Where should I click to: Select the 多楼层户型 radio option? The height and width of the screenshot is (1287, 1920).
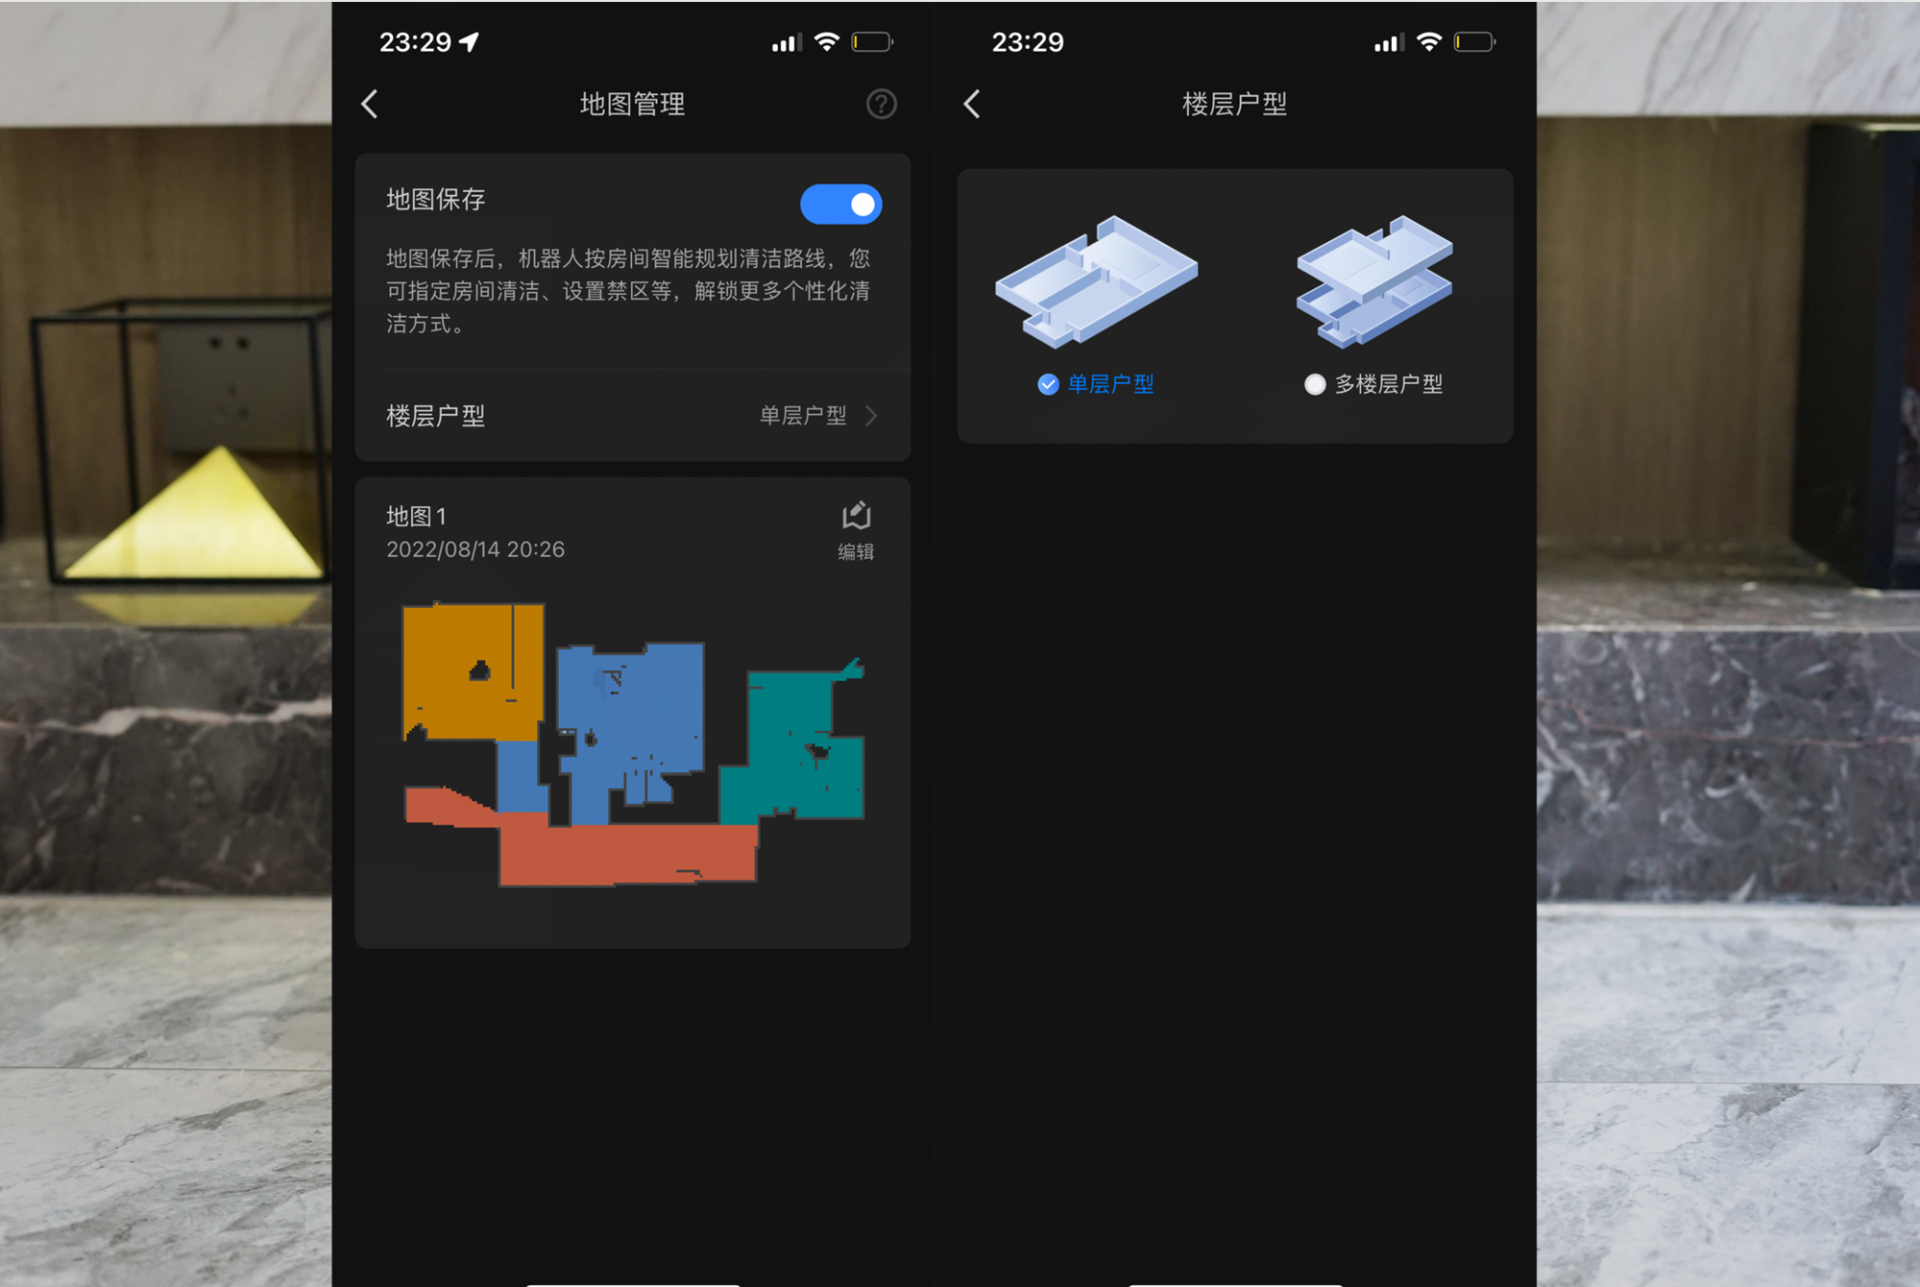click(1315, 384)
